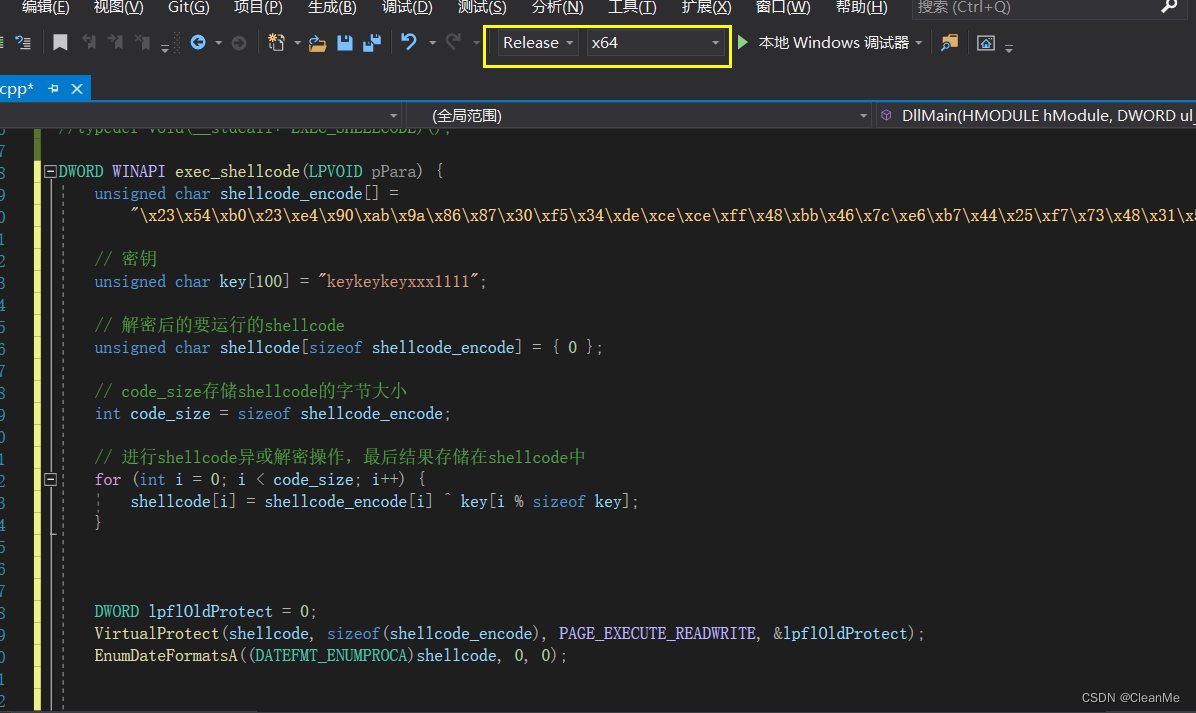Click the lpflOldProtect variable declaration
1196x713 pixels.
click(x=211, y=612)
